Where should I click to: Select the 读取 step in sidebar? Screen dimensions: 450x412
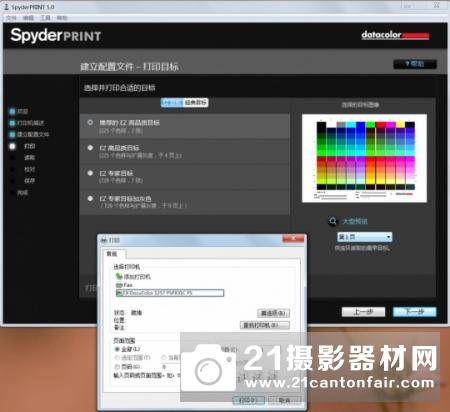pyautogui.click(x=29, y=158)
